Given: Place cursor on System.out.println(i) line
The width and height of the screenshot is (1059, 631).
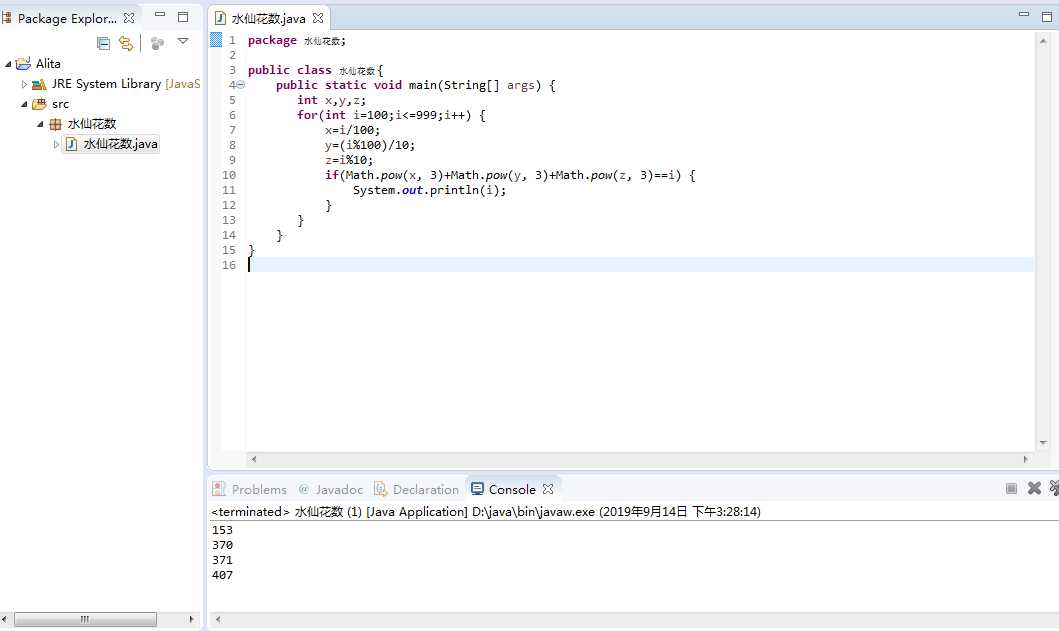Looking at the screenshot, I should [430, 190].
